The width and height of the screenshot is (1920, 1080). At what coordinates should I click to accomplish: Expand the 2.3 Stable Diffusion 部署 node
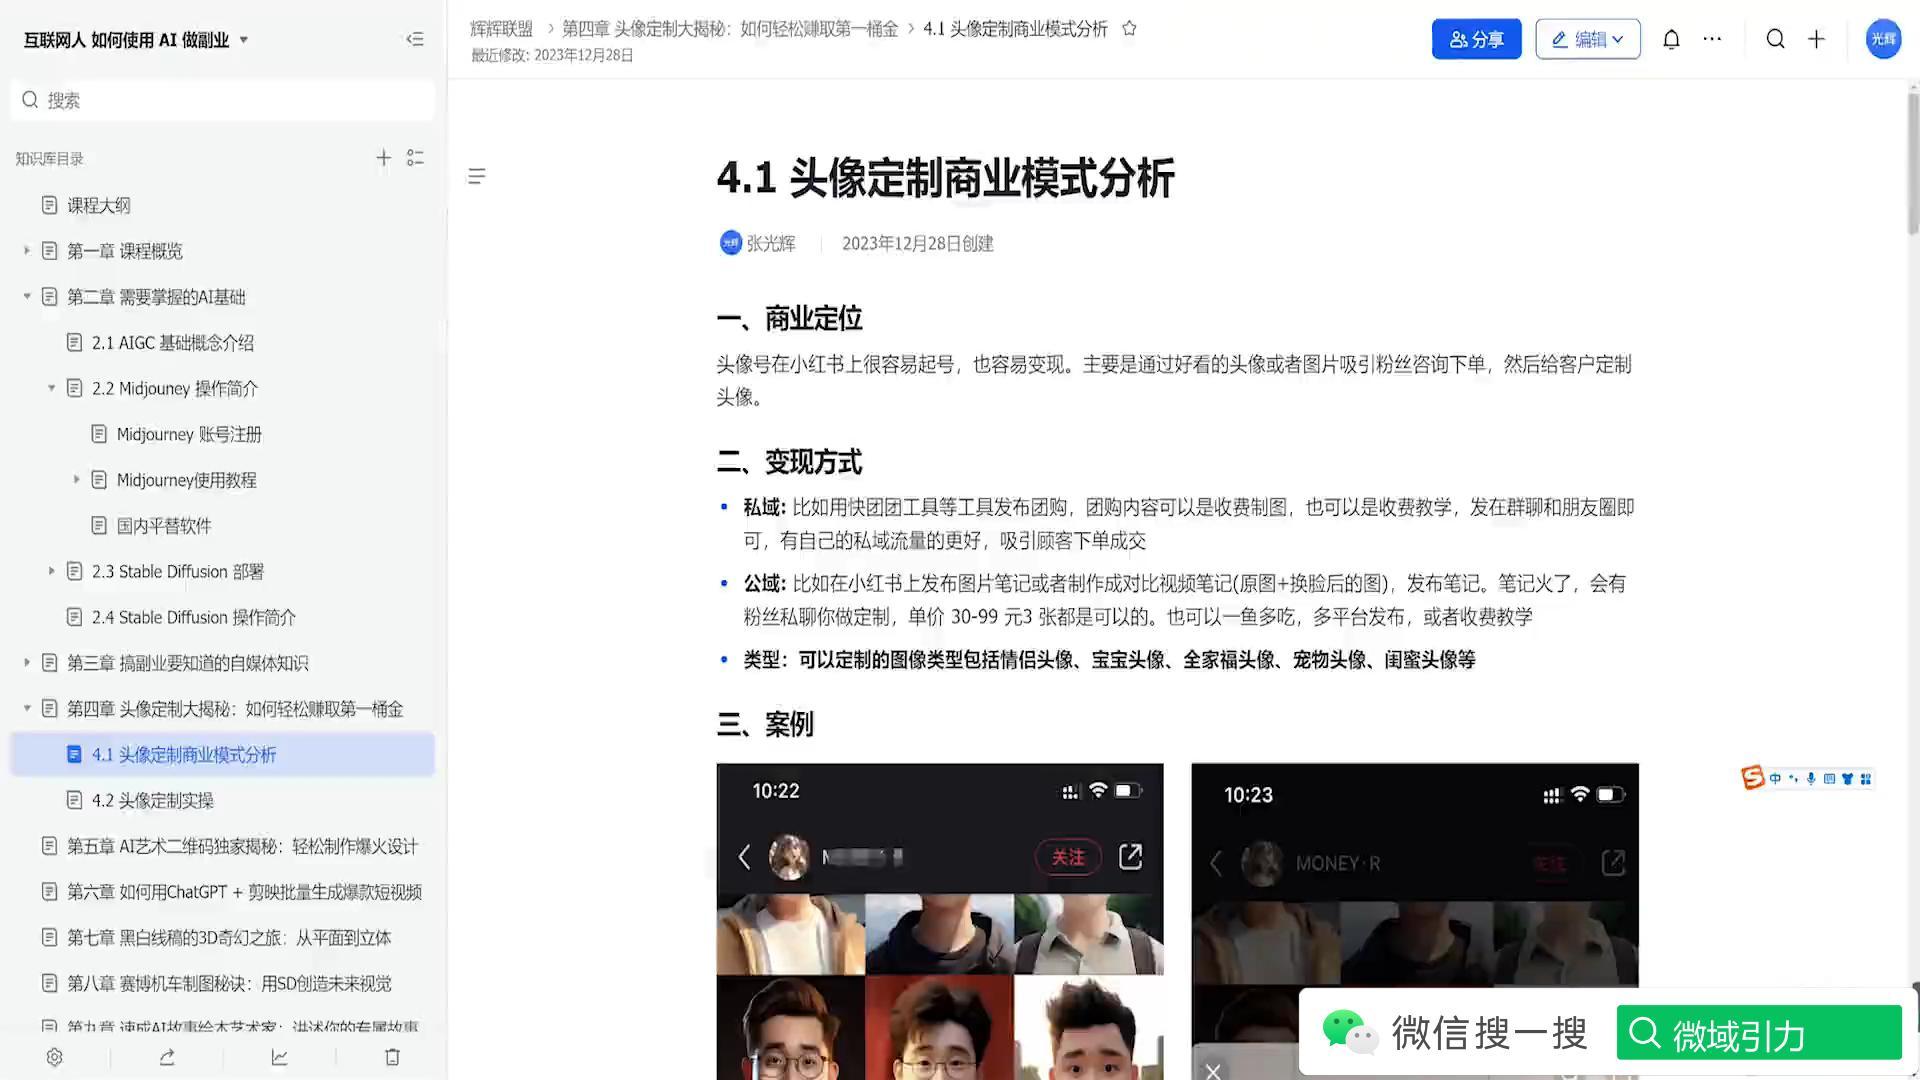click(52, 571)
